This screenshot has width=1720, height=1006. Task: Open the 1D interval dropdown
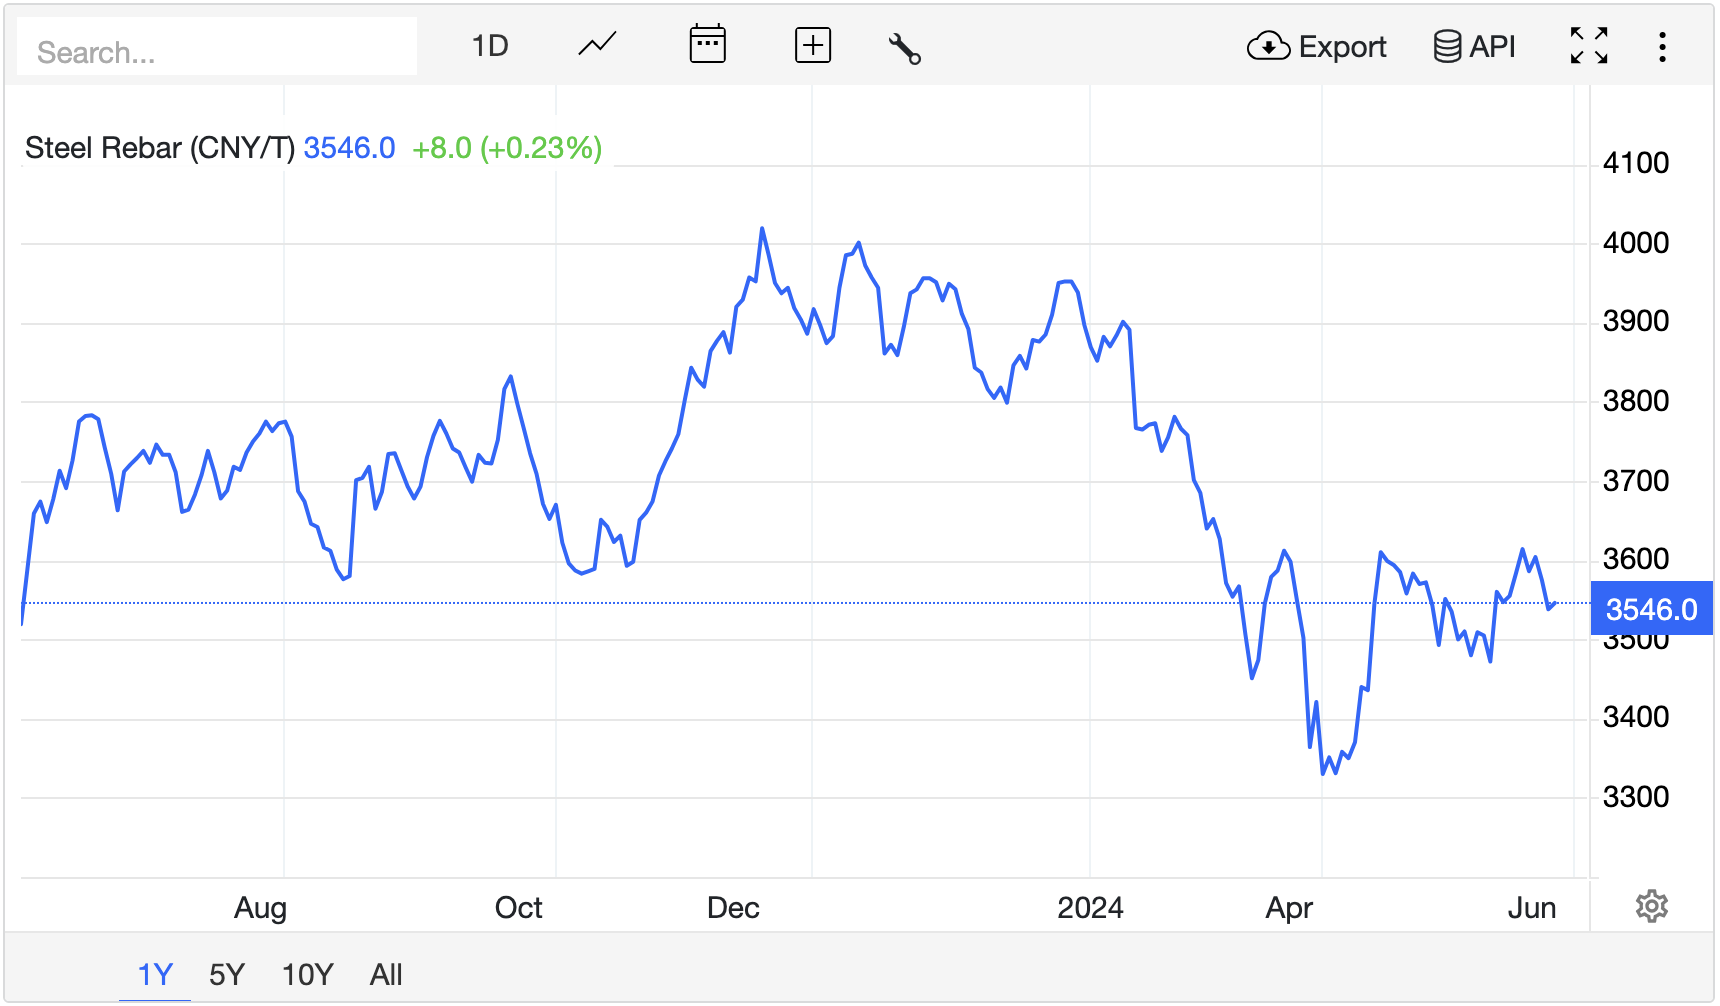tap(490, 46)
